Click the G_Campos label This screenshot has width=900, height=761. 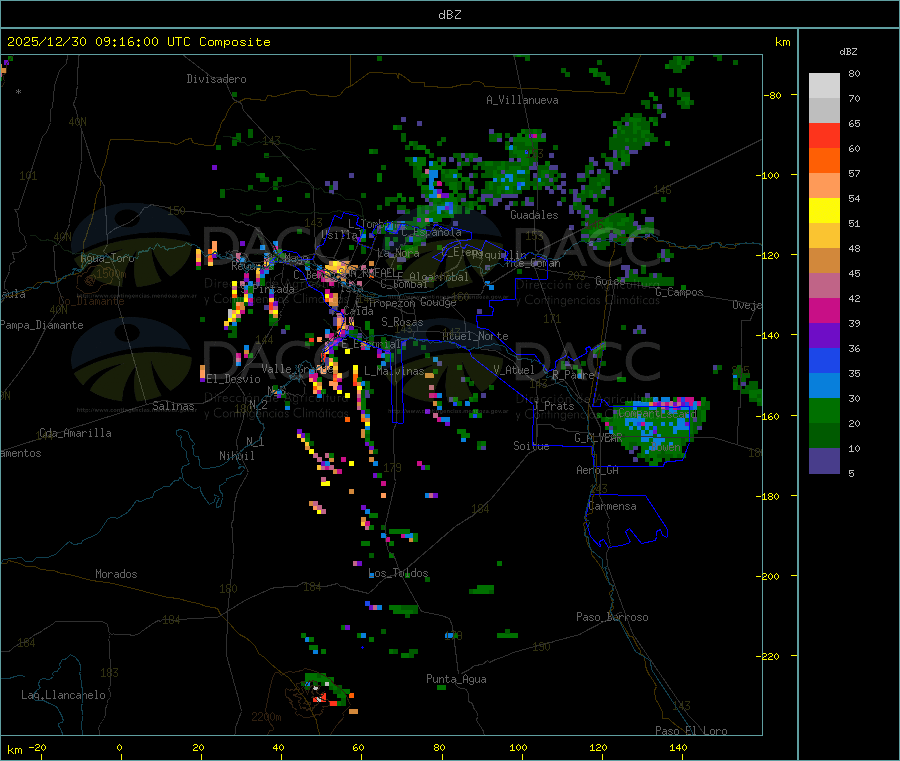(x=679, y=292)
